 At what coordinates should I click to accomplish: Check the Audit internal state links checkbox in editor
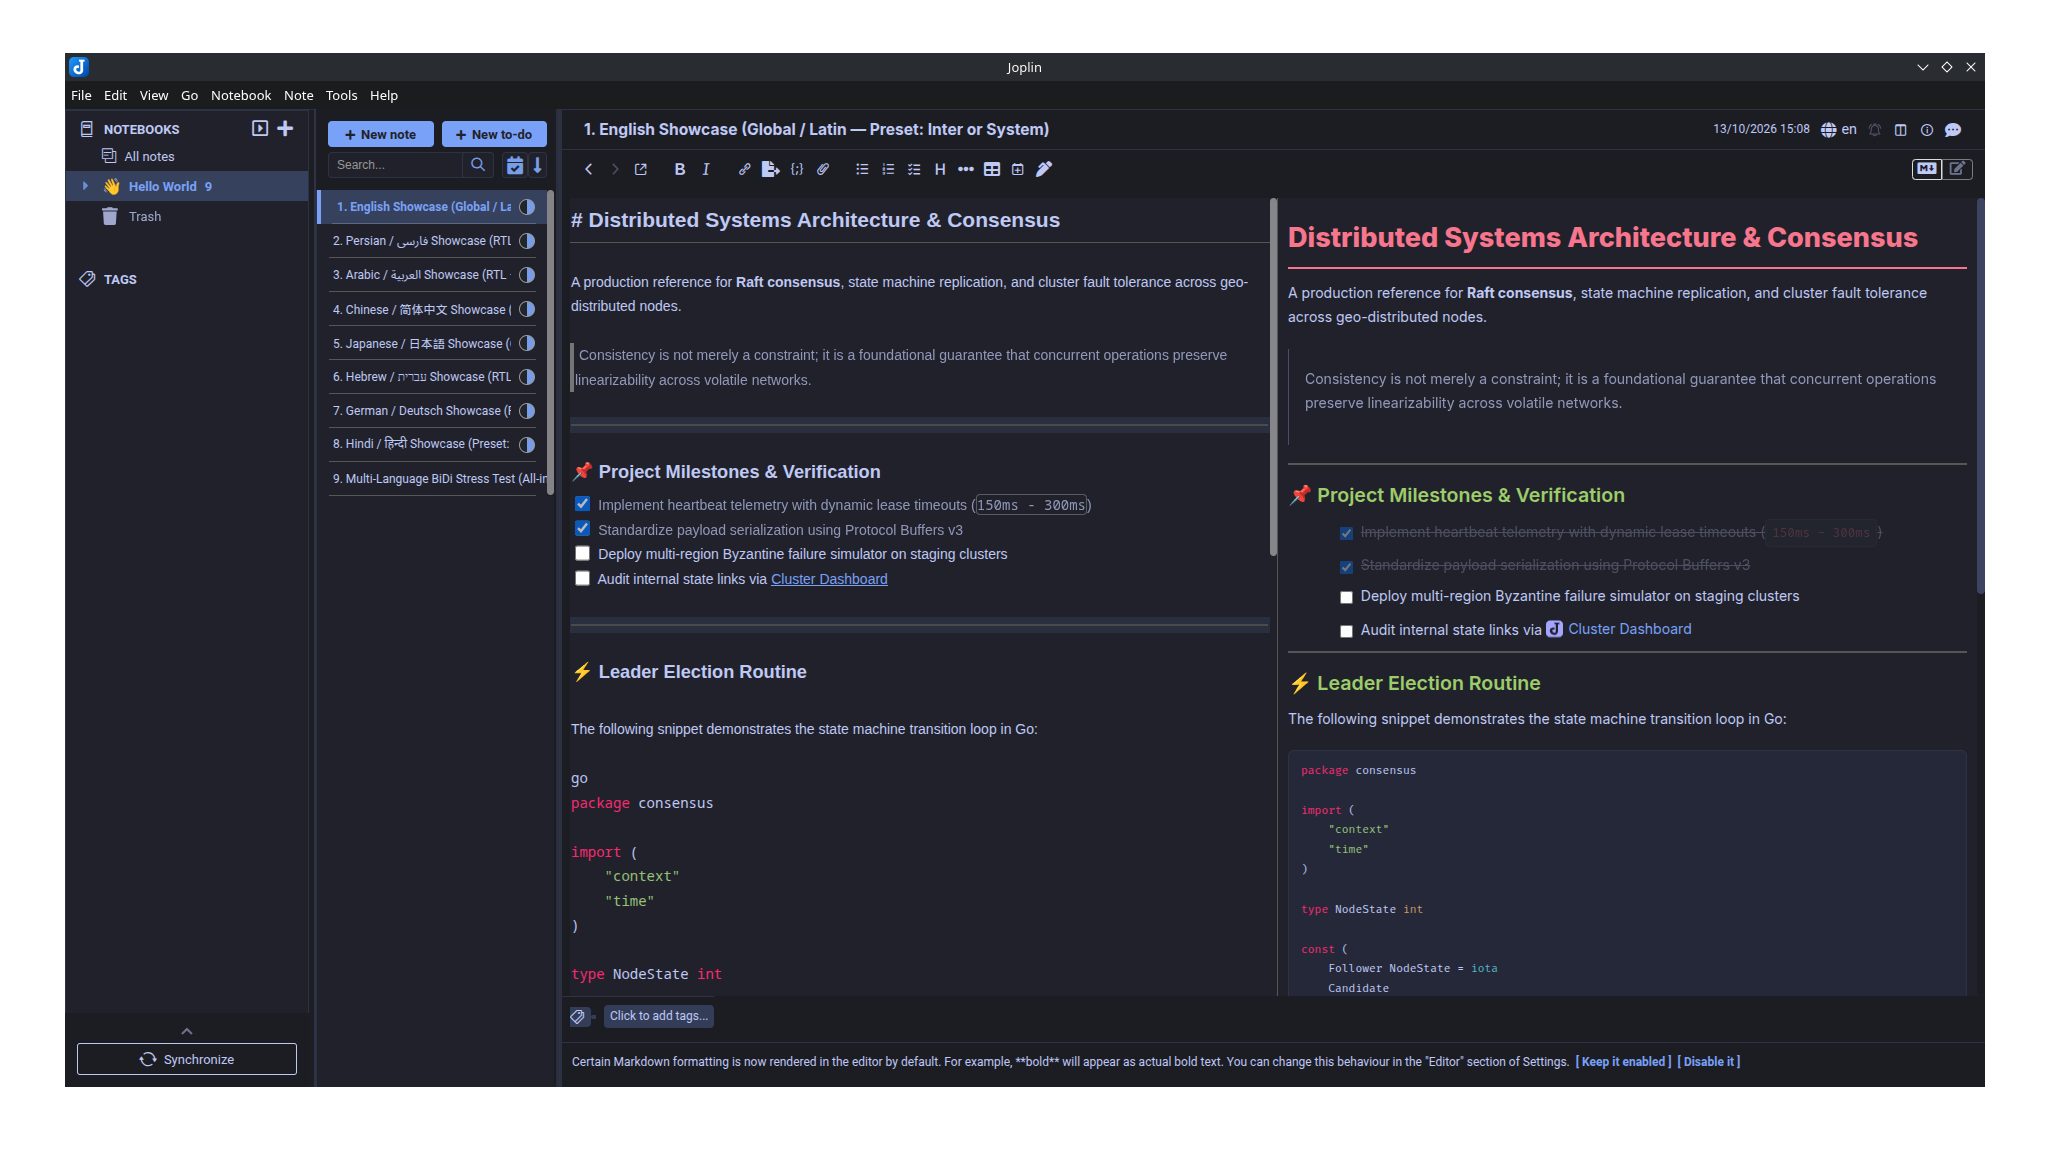pyautogui.click(x=583, y=578)
